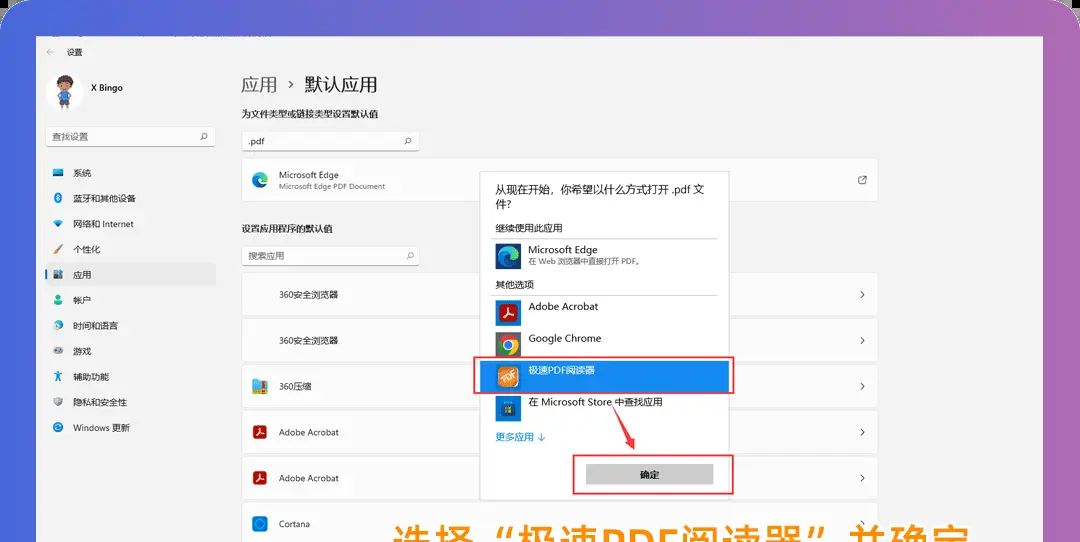Image resolution: width=1080 pixels, height=542 pixels.
Task: Open 辅助功能 in the sidebar
Action: coord(131,377)
